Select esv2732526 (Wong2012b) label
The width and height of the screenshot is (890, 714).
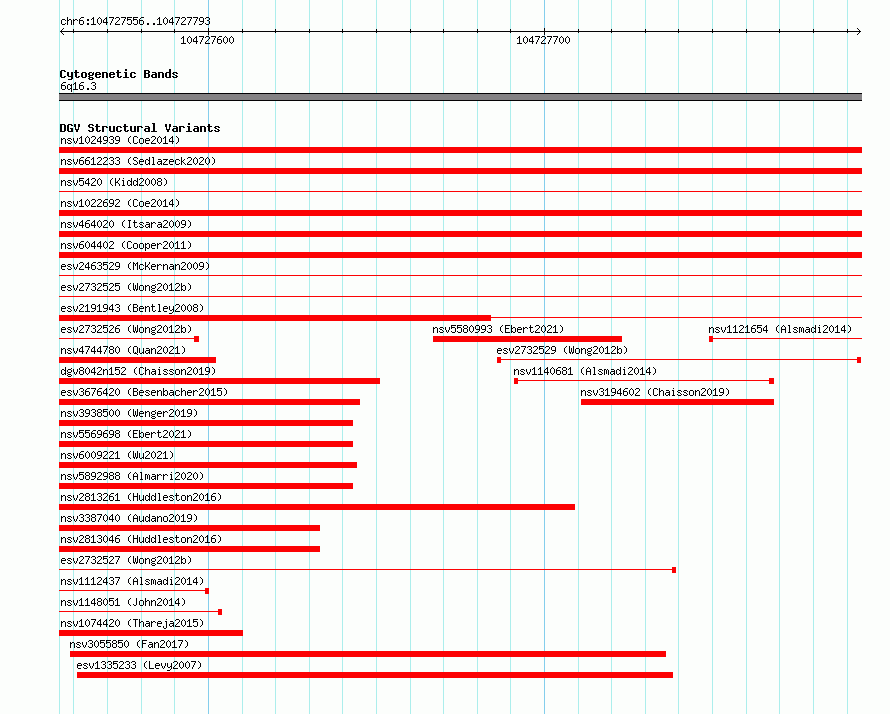126,329
